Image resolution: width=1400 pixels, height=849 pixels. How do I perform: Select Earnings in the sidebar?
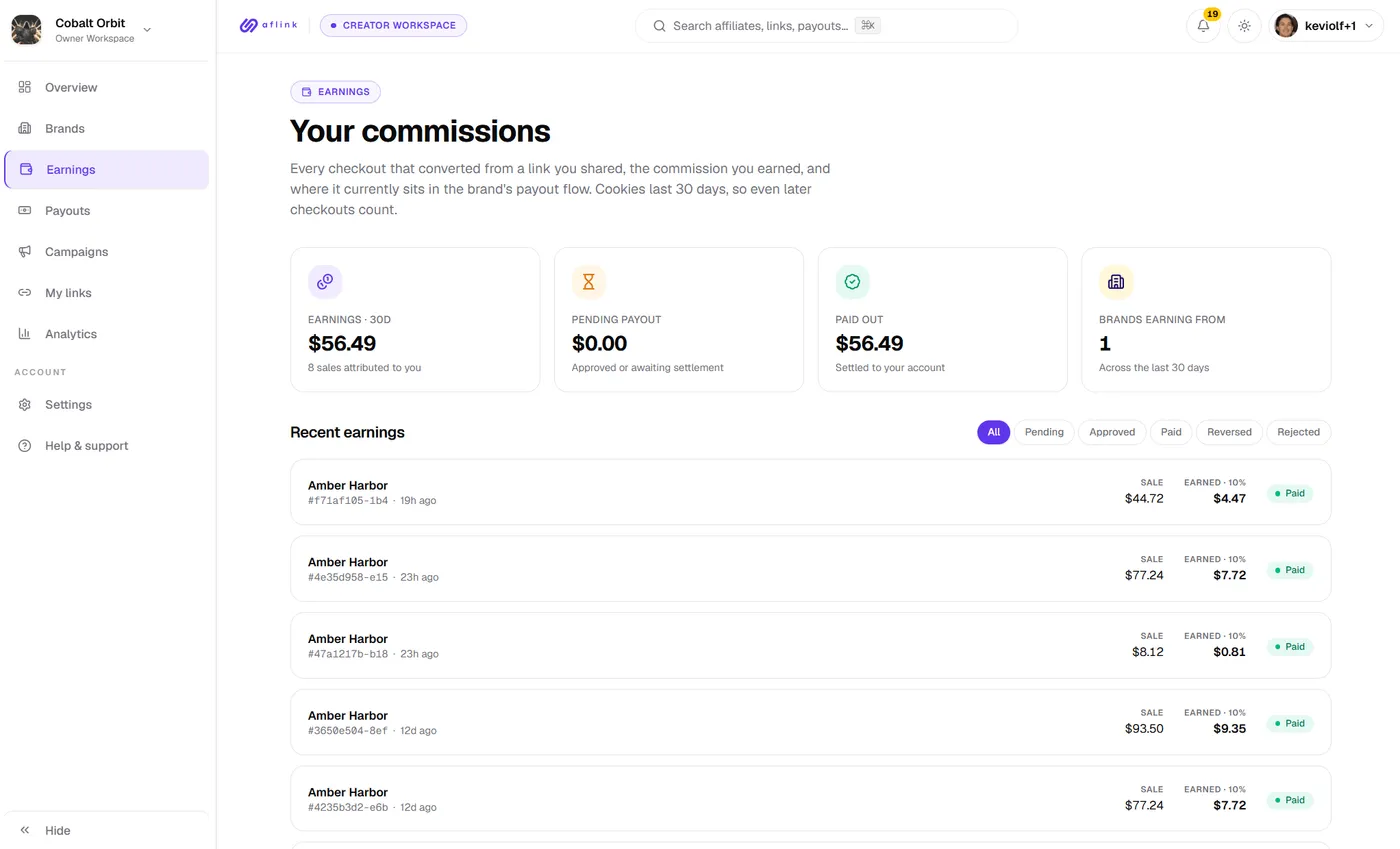click(x=107, y=170)
